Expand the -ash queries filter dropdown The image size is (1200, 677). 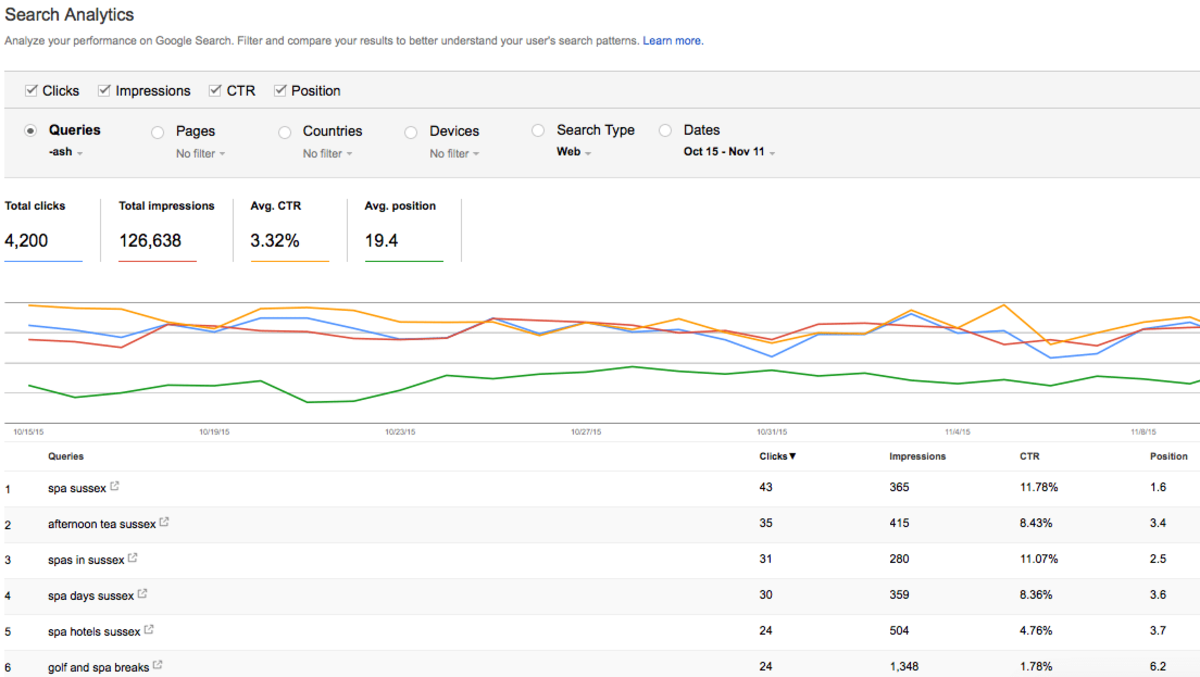pos(66,153)
